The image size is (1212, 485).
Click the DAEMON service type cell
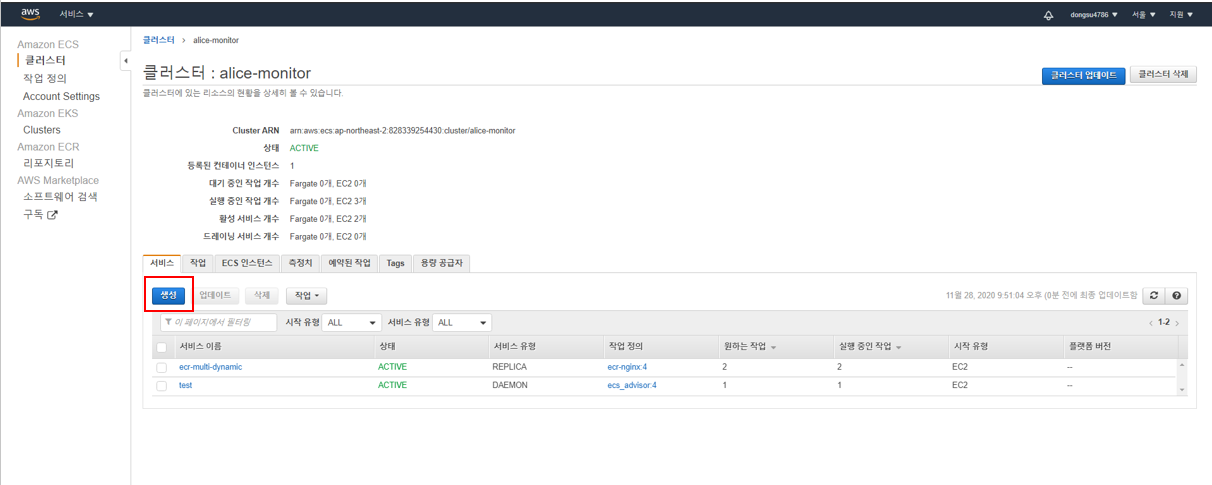tap(510, 385)
